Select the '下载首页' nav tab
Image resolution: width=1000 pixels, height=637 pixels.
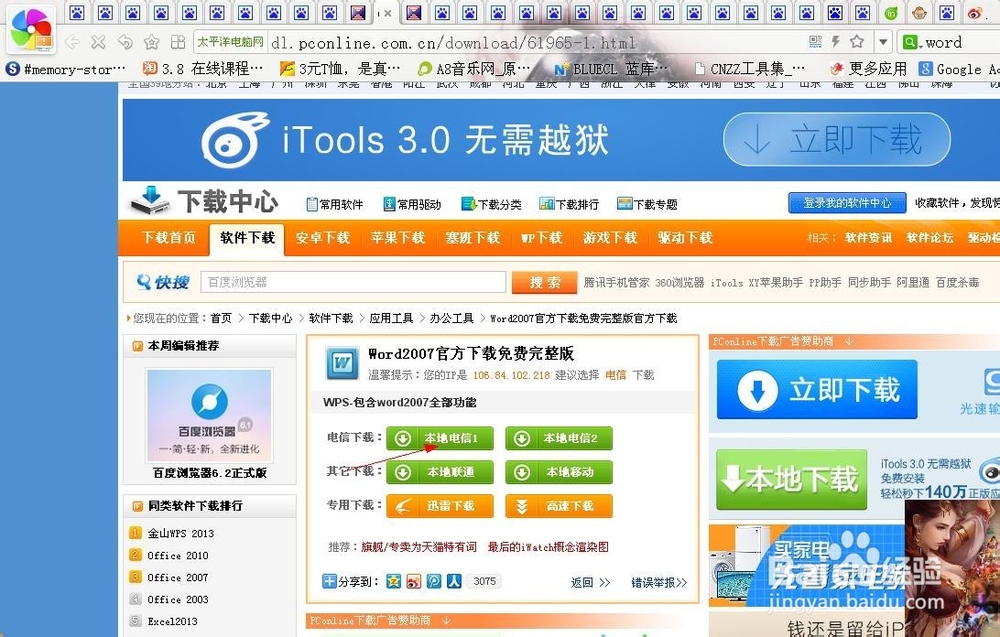click(x=169, y=238)
